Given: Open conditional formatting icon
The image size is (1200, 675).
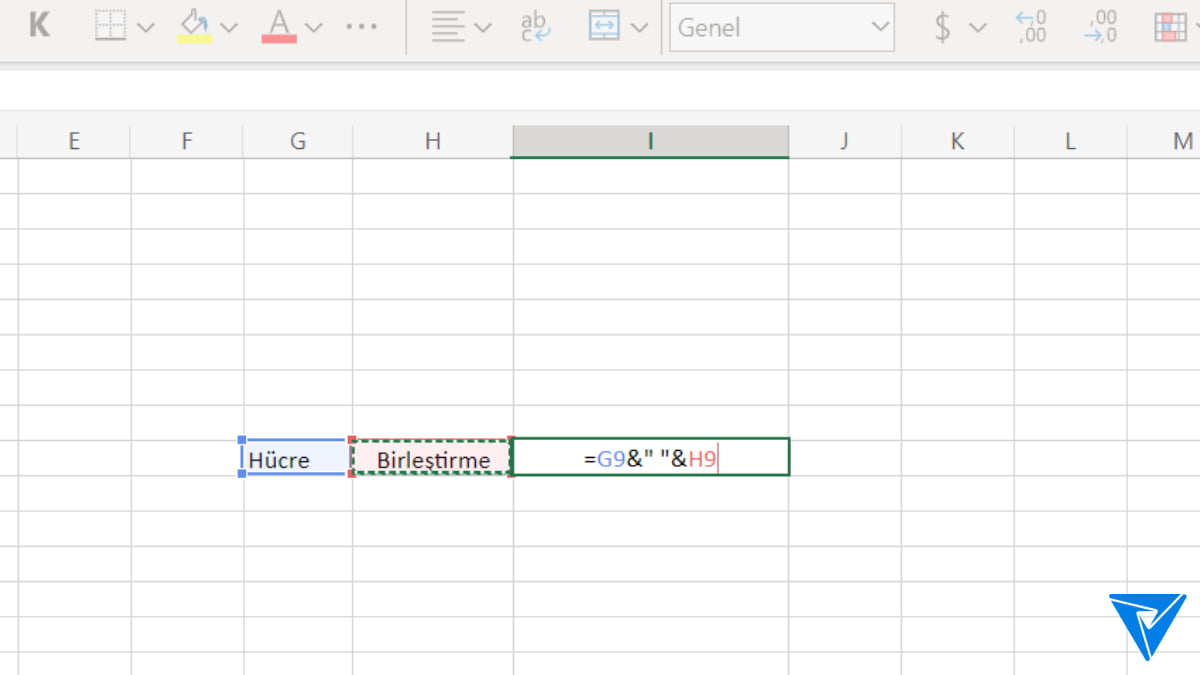Looking at the screenshot, I should point(1170,27).
